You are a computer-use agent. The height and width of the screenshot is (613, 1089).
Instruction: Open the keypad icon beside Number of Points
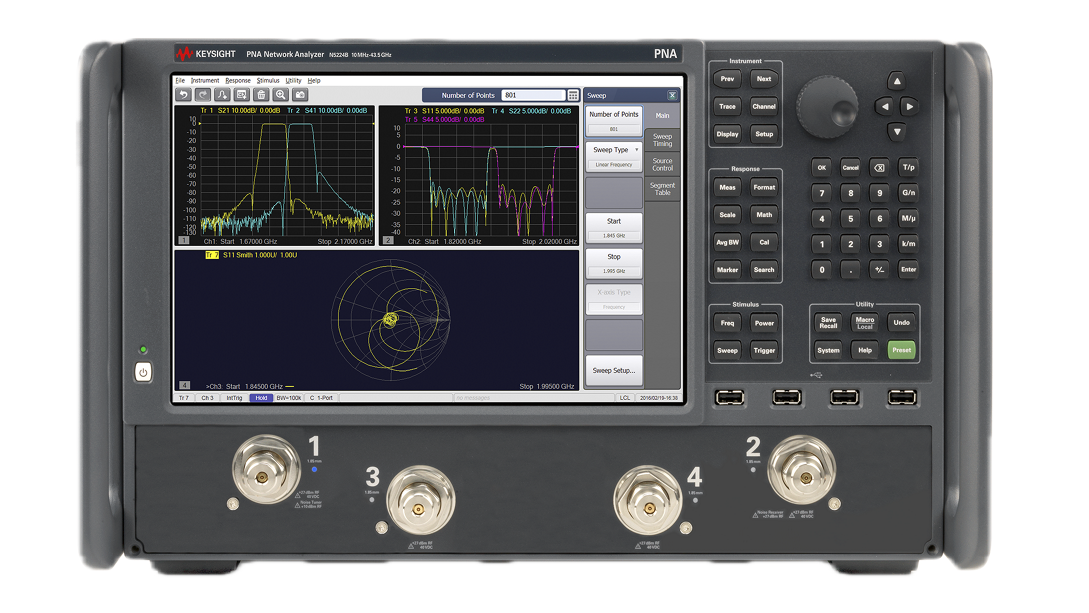(573, 95)
